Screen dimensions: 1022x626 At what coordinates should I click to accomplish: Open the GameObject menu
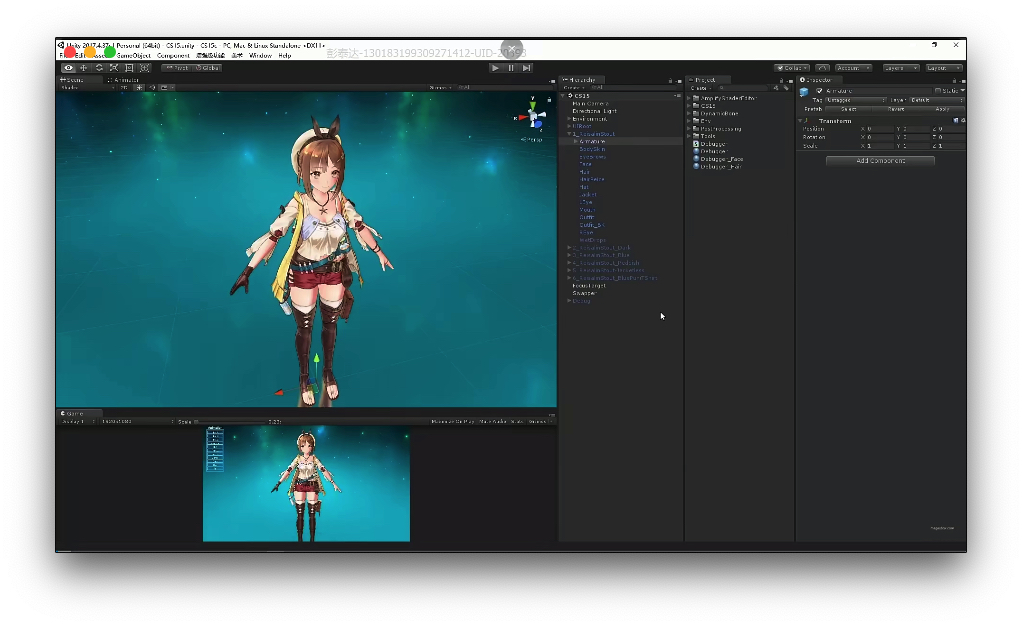click(x=134, y=55)
